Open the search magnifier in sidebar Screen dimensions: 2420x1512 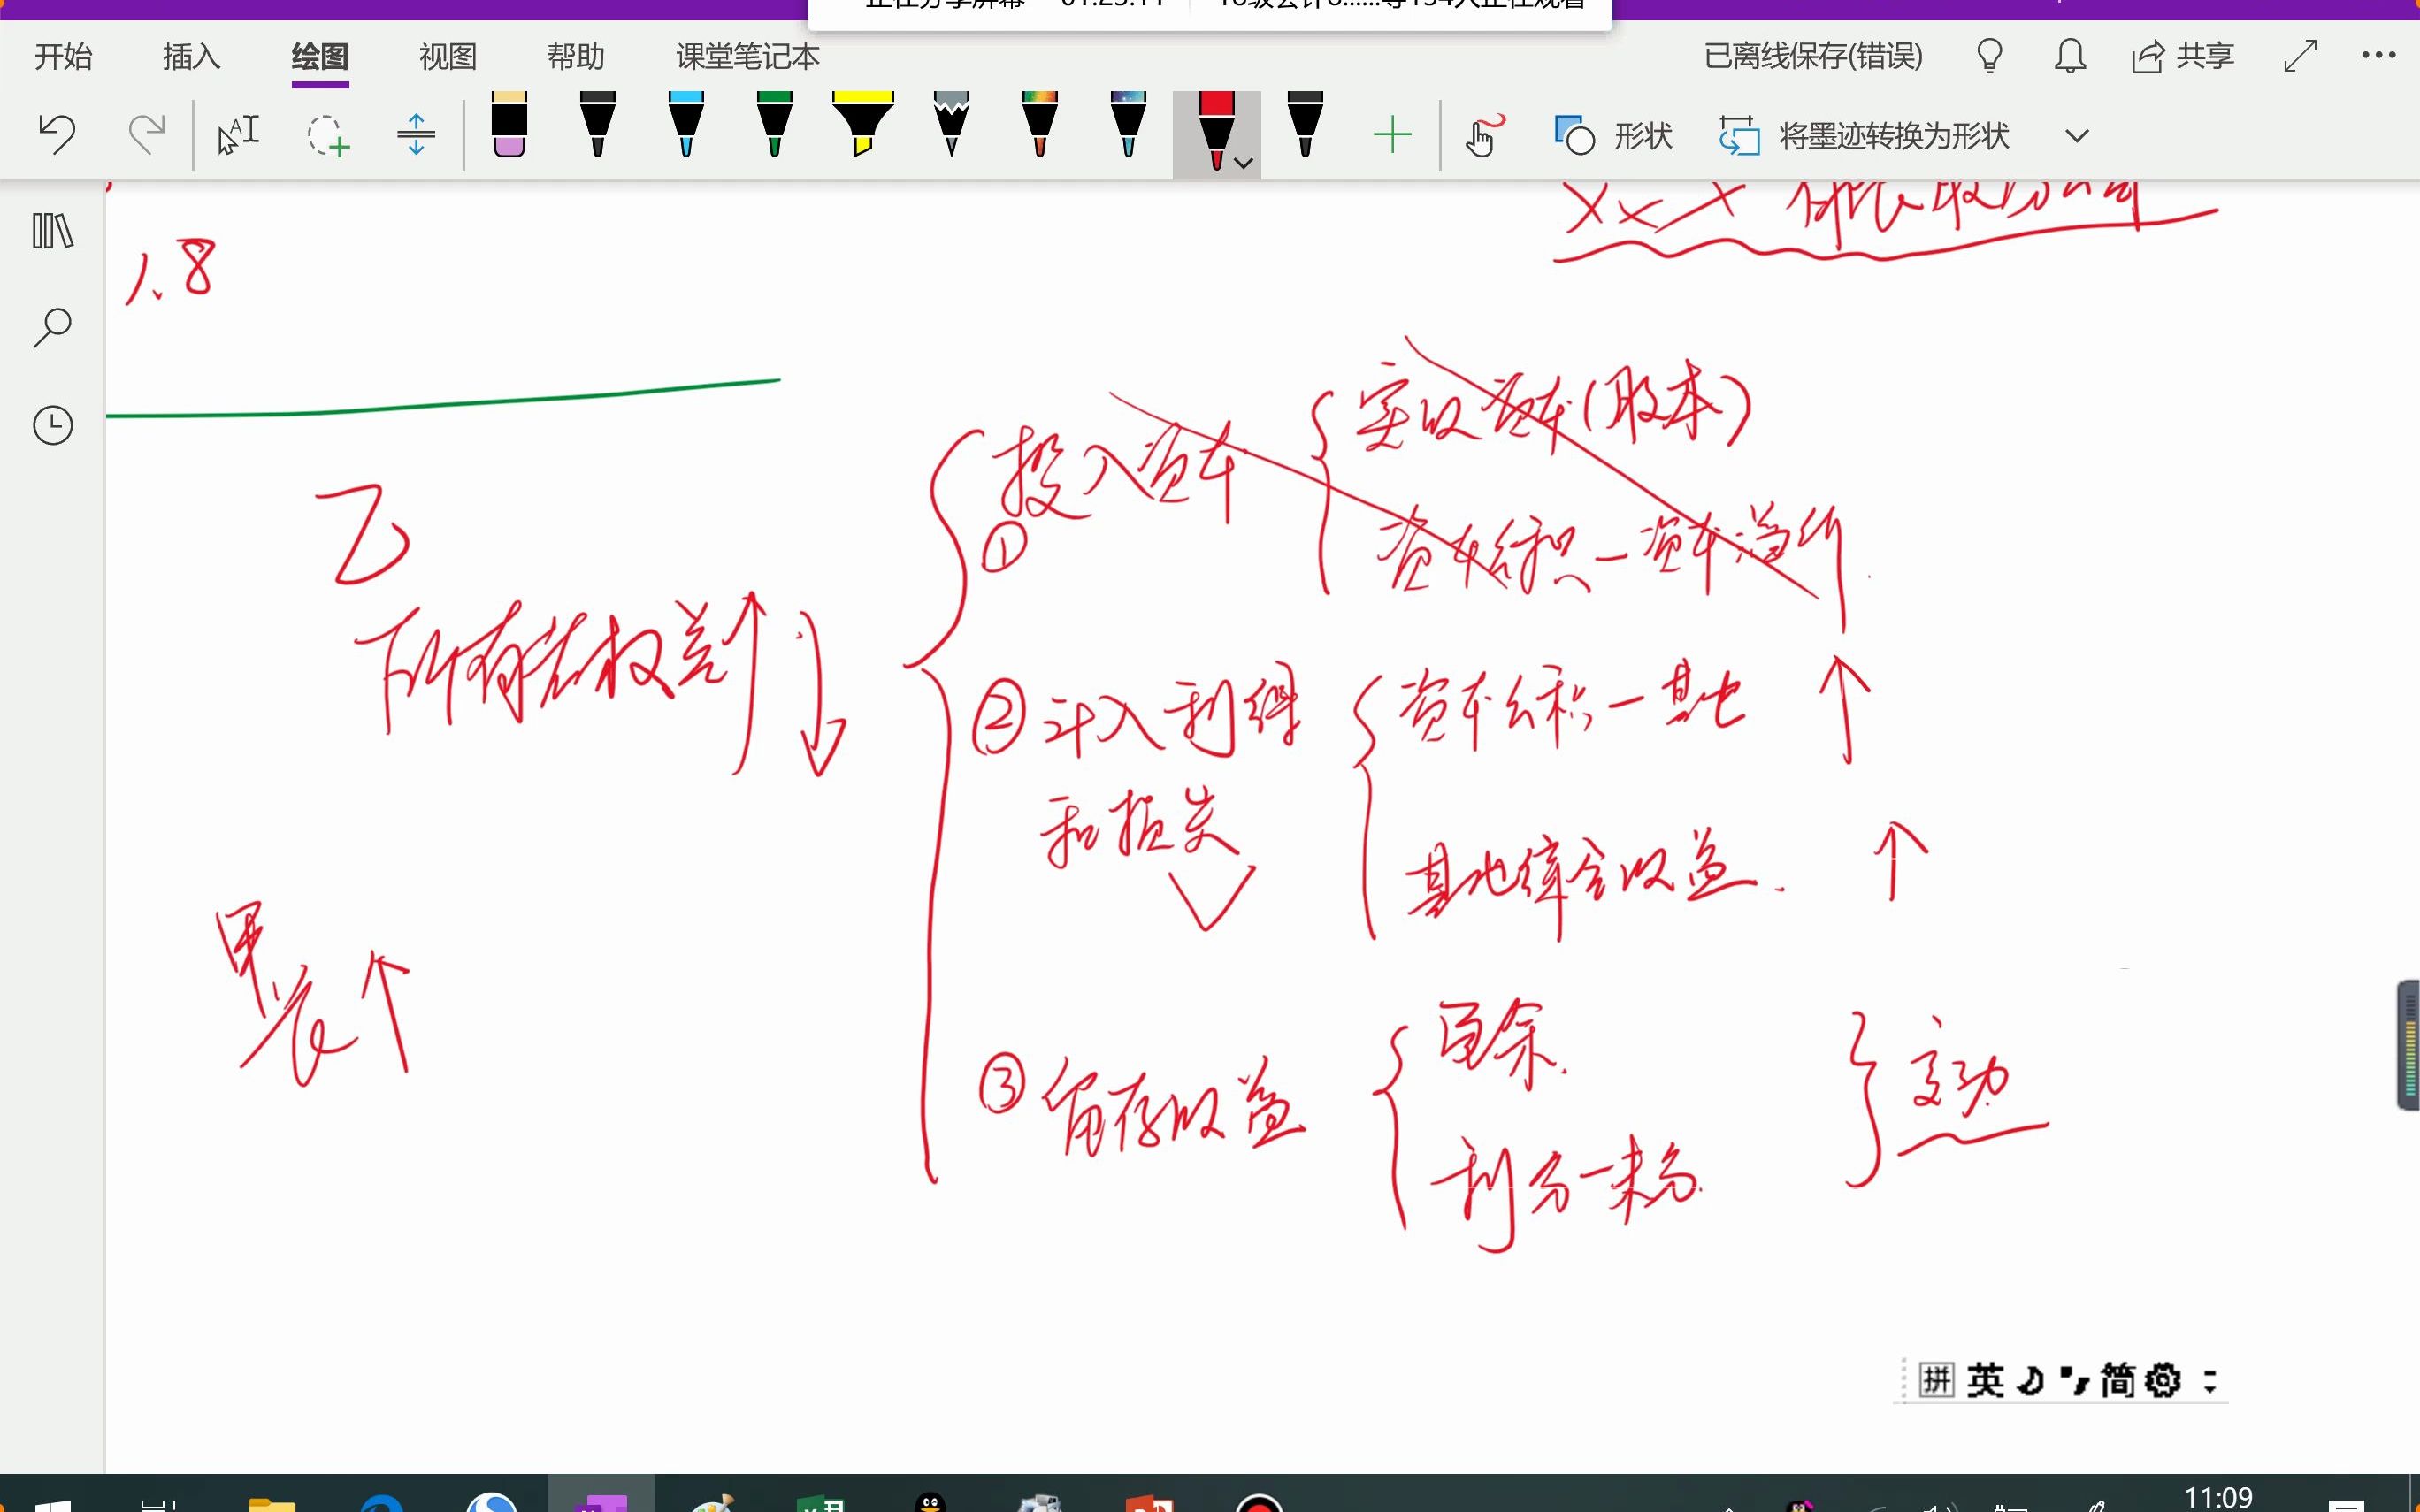tap(53, 327)
